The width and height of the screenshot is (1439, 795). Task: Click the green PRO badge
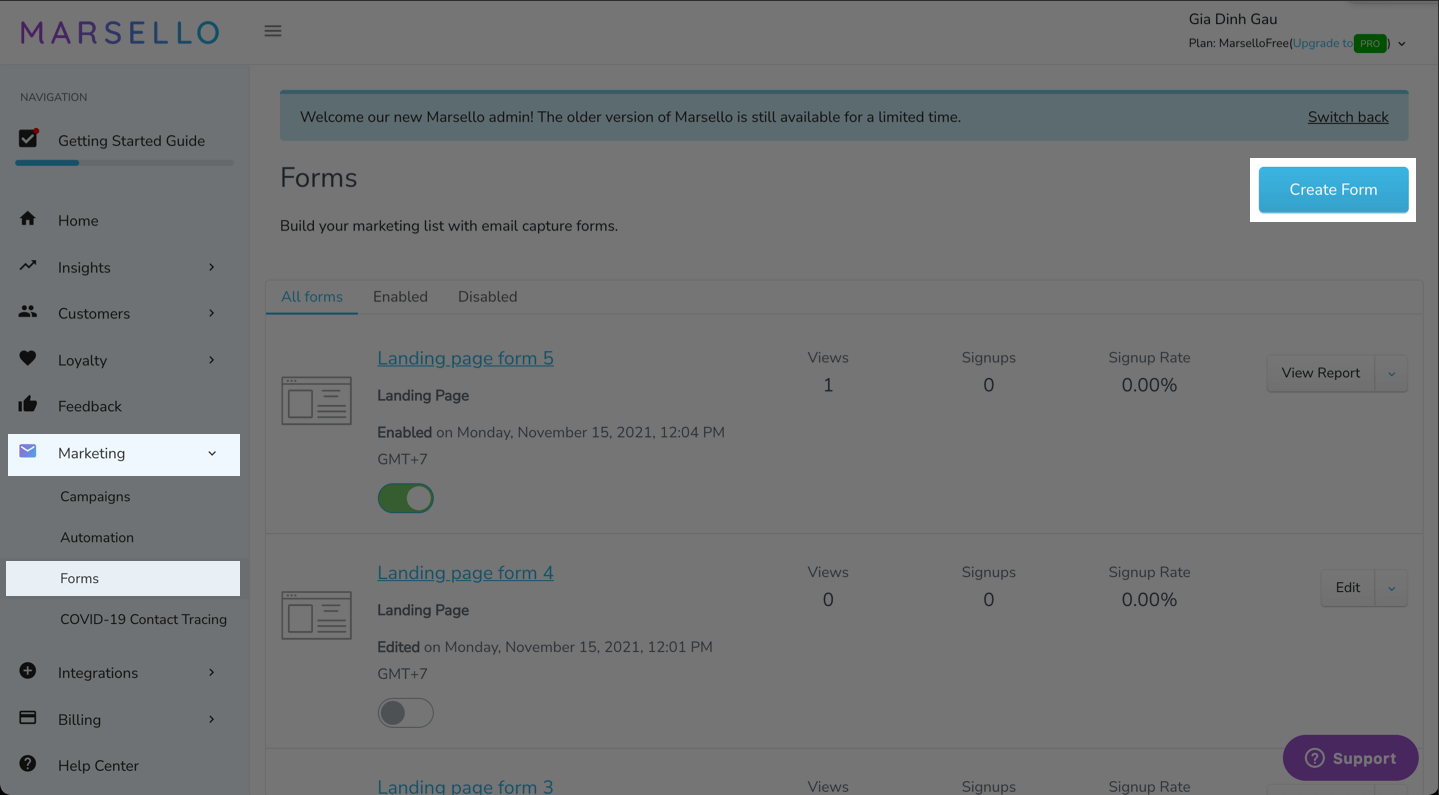pyautogui.click(x=1370, y=43)
